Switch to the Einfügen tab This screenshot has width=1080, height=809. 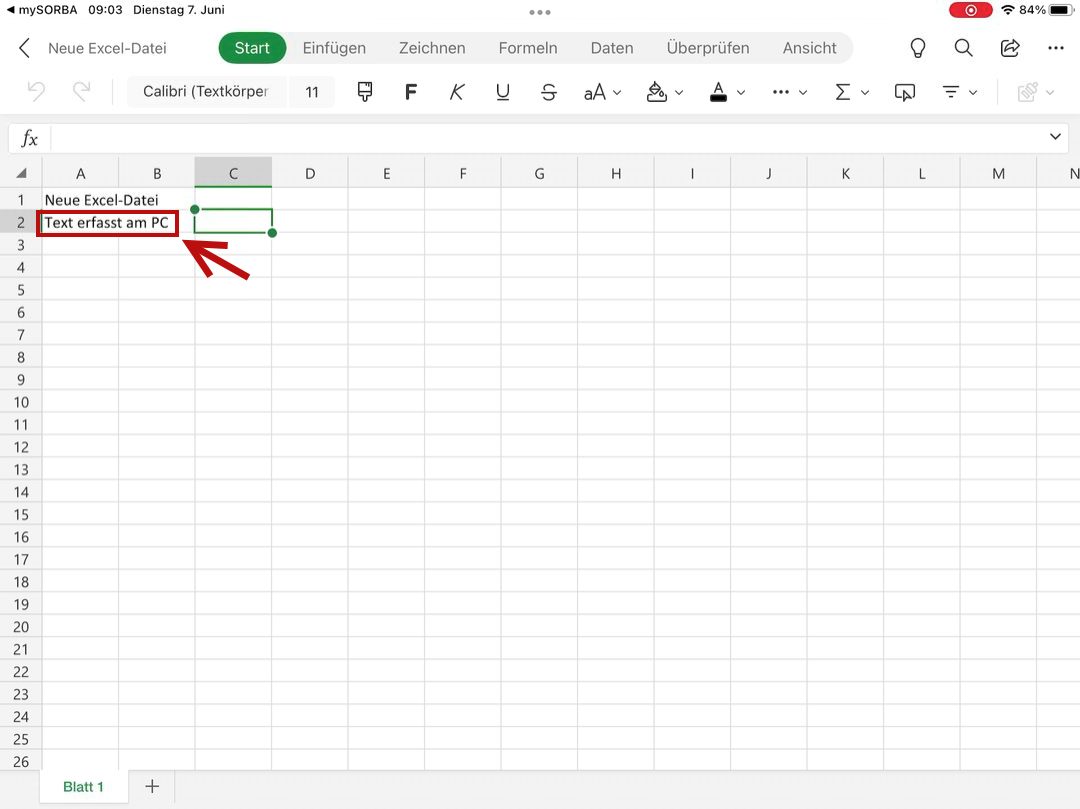334,48
